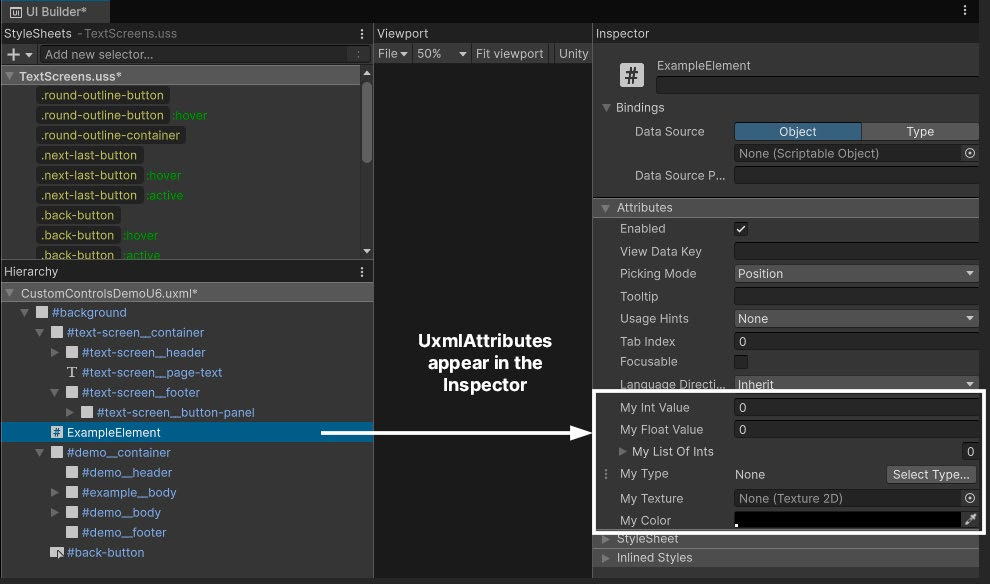Click the Tooltip input field
Screen dimensions: 990x584
(x=856, y=296)
